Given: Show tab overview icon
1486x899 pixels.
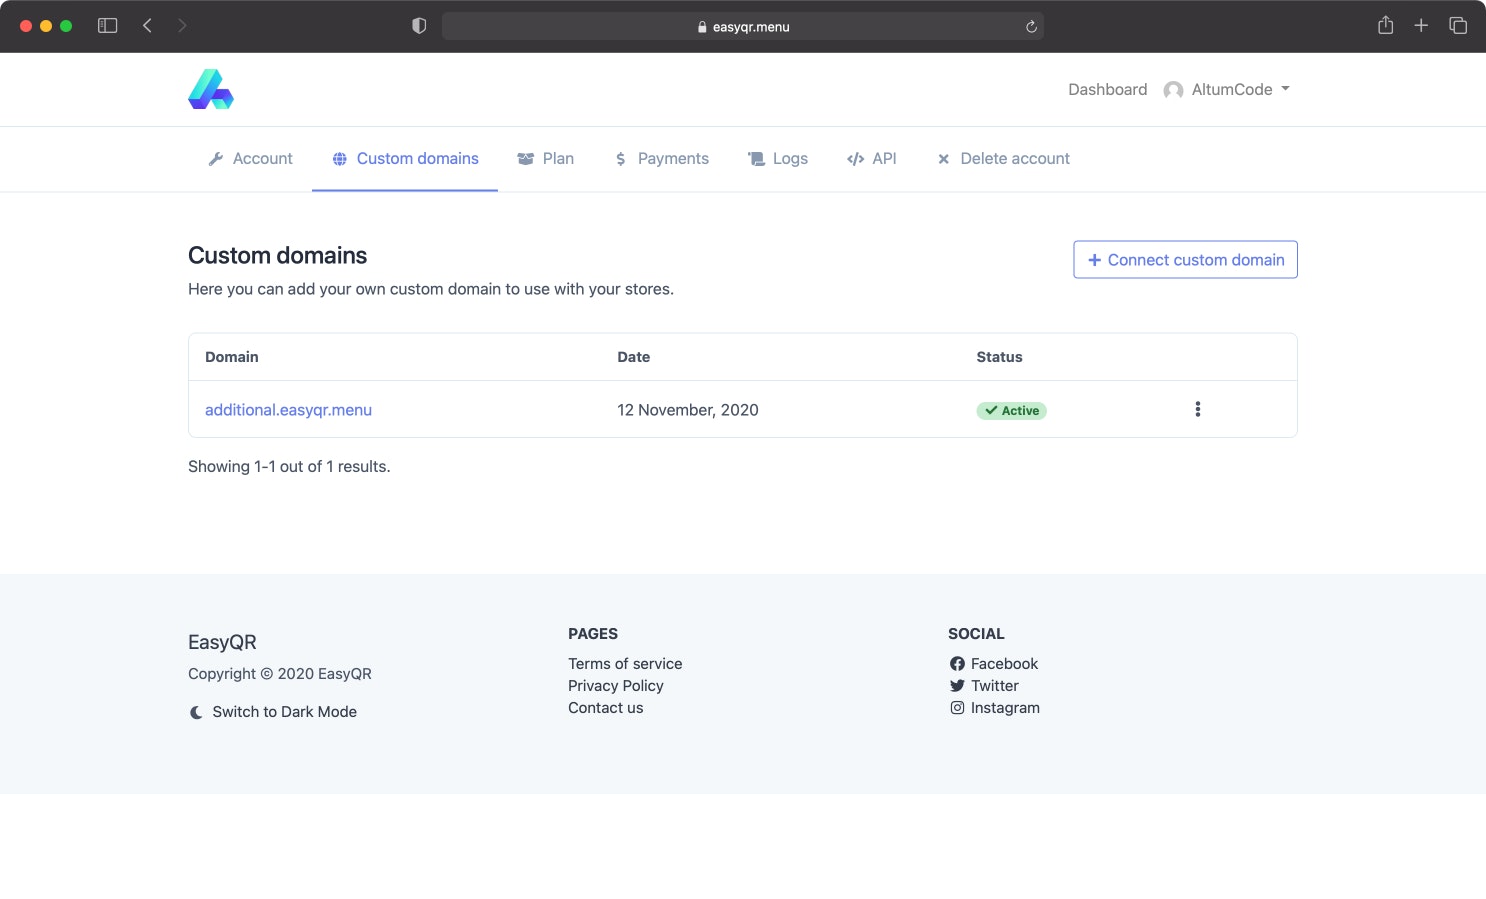Looking at the screenshot, I should pyautogui.click(x=1458, y=25).
